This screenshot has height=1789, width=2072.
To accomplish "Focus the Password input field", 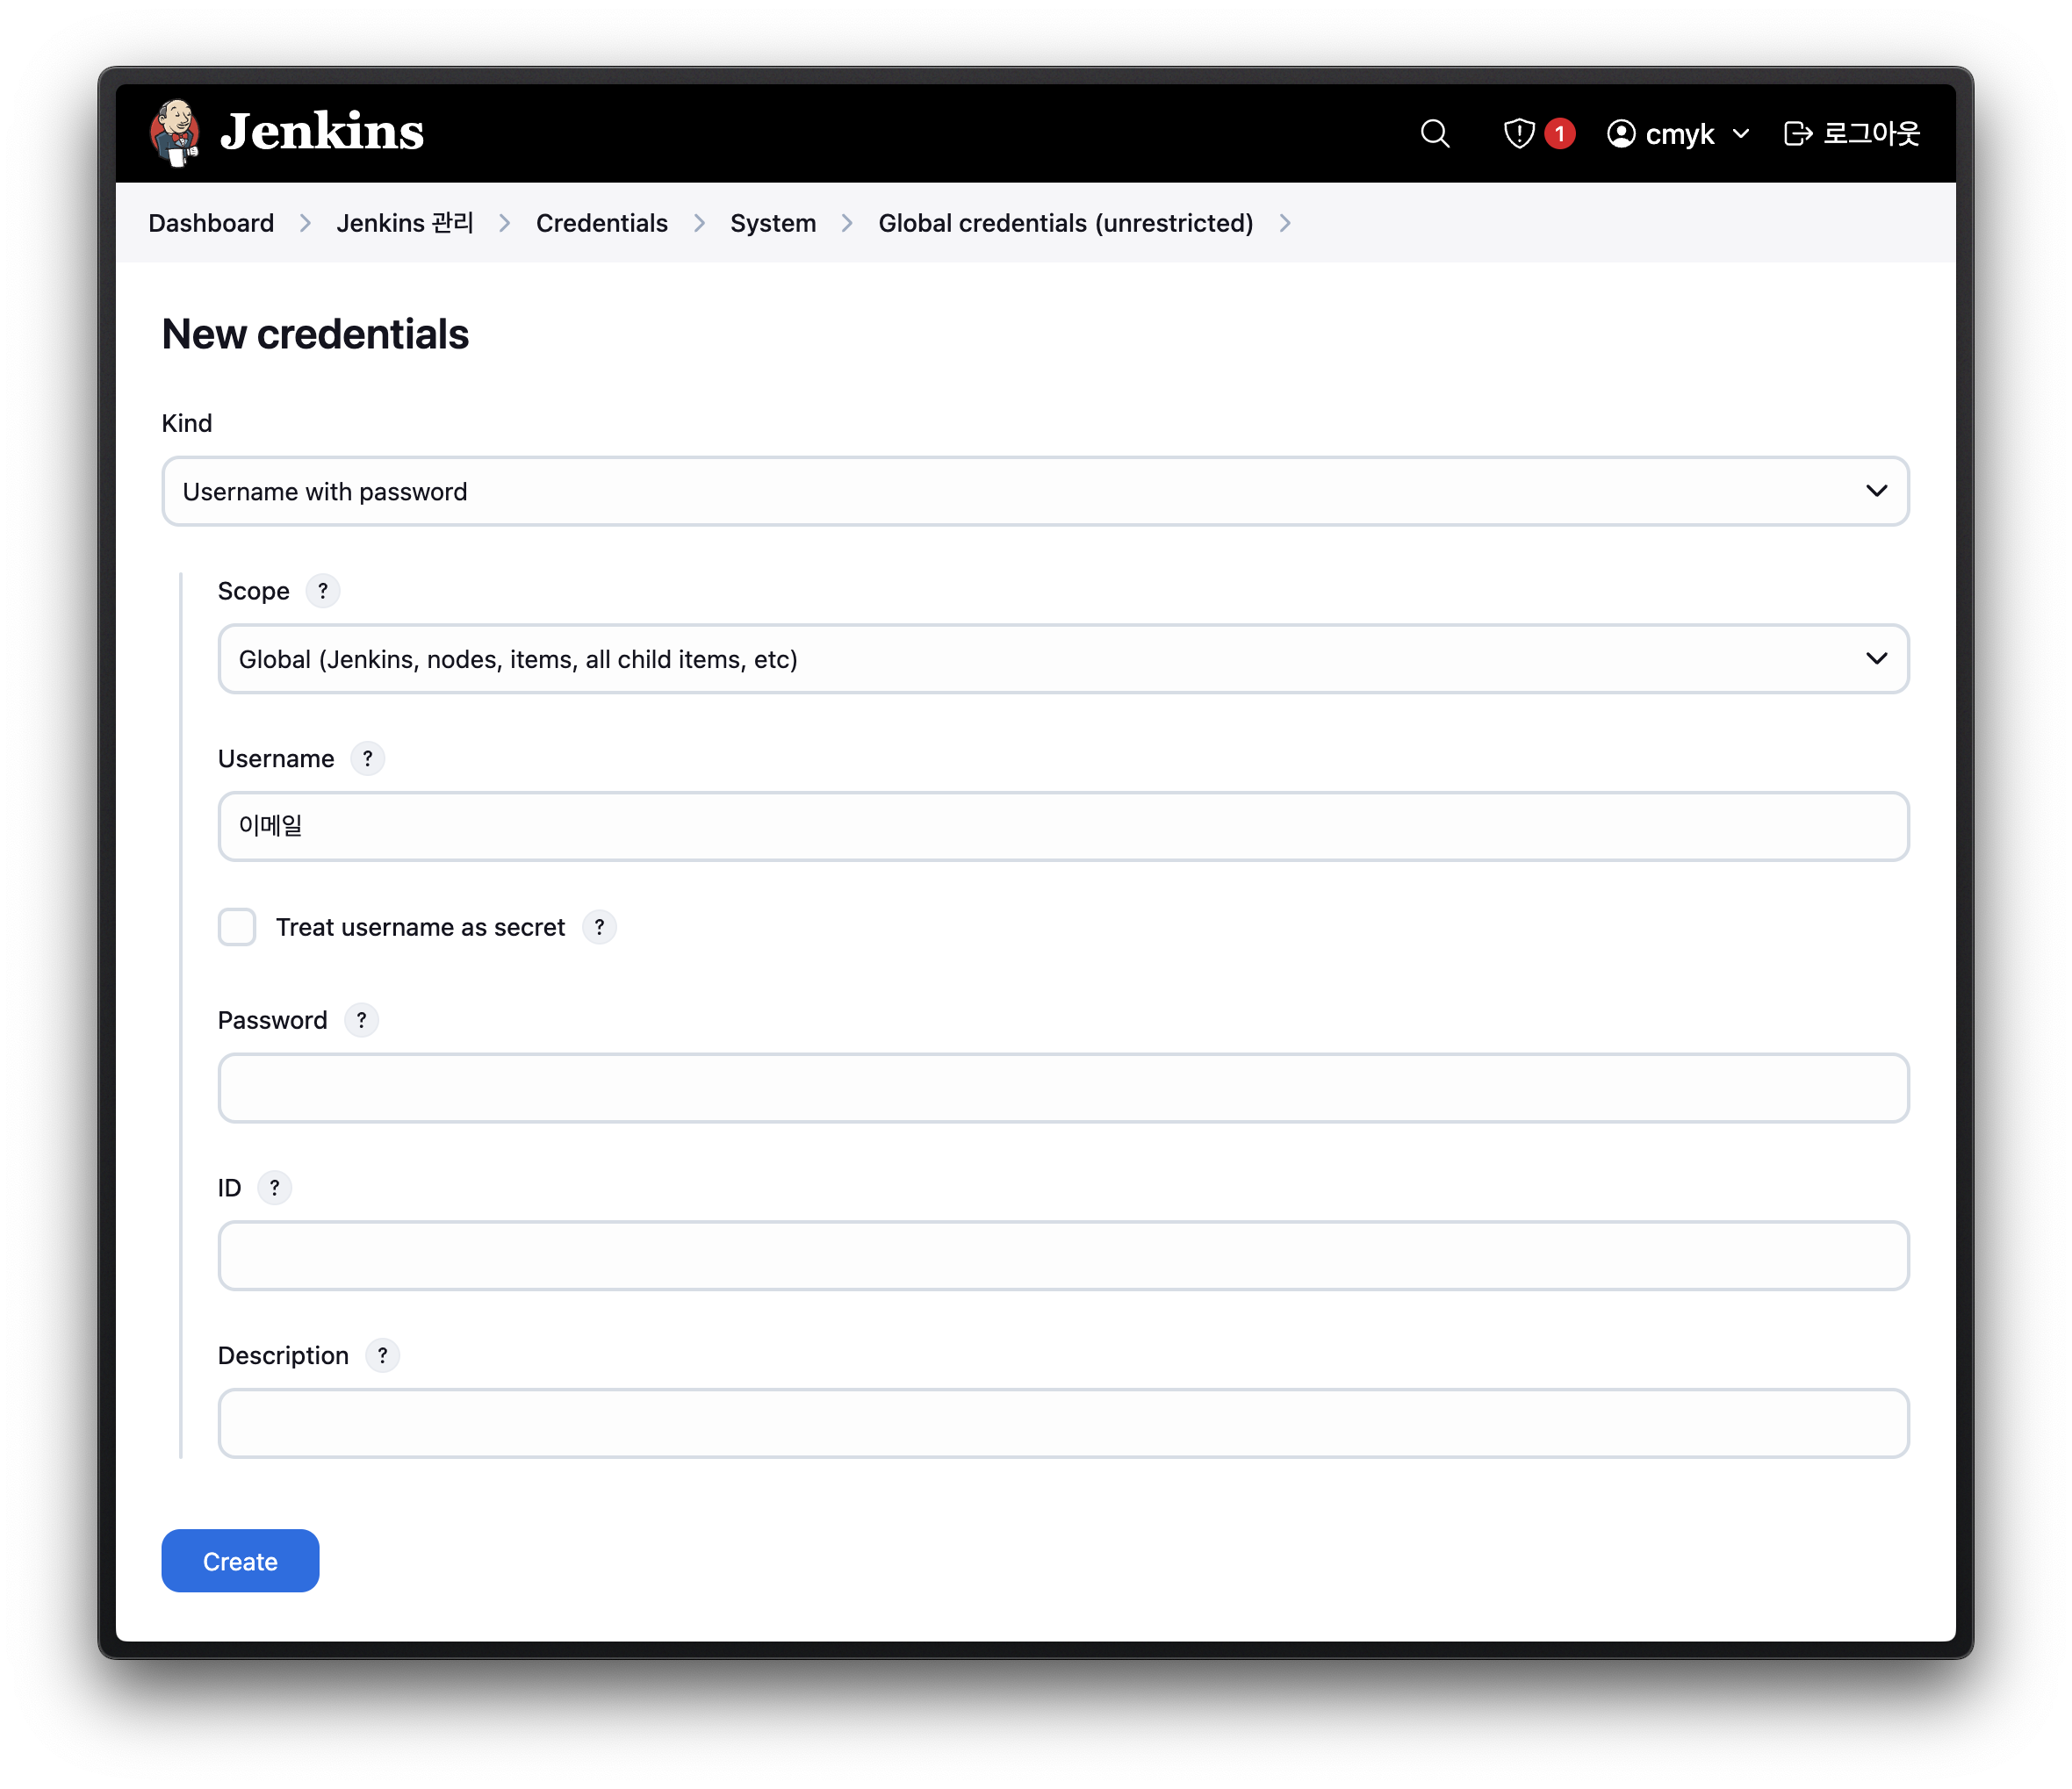I will tap(1063, 1088).
